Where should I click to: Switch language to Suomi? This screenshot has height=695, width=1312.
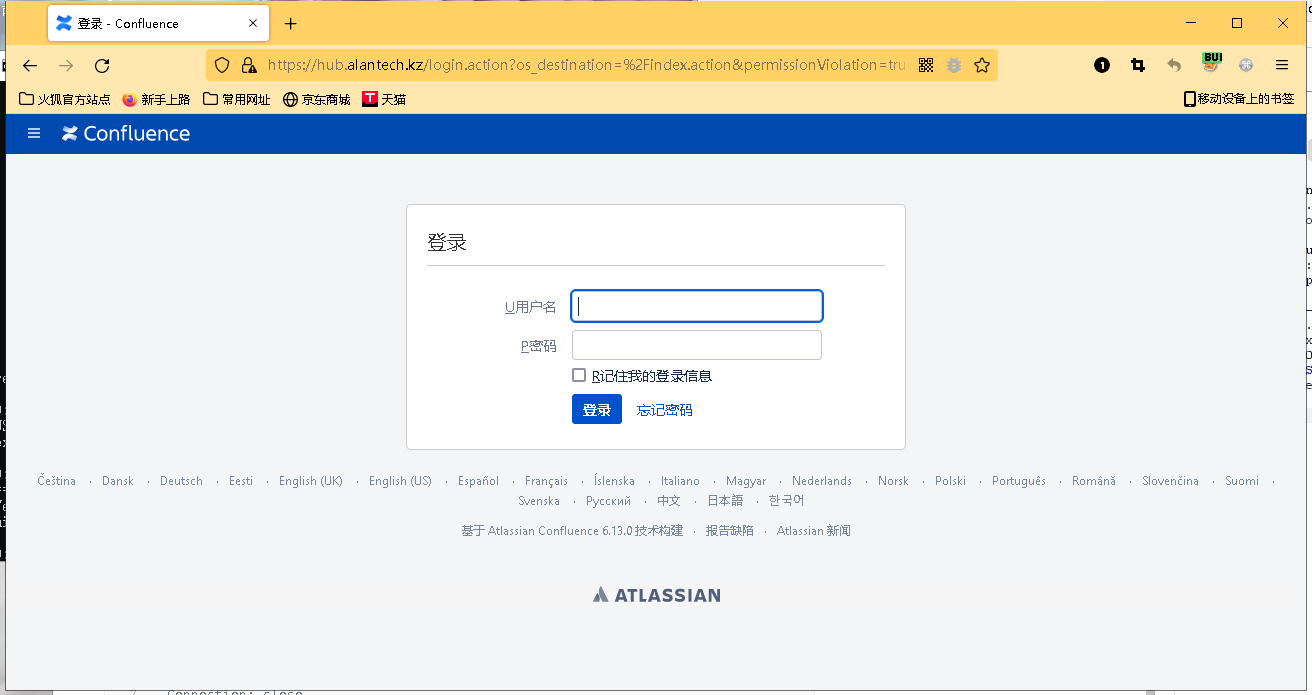(1242, 481)
